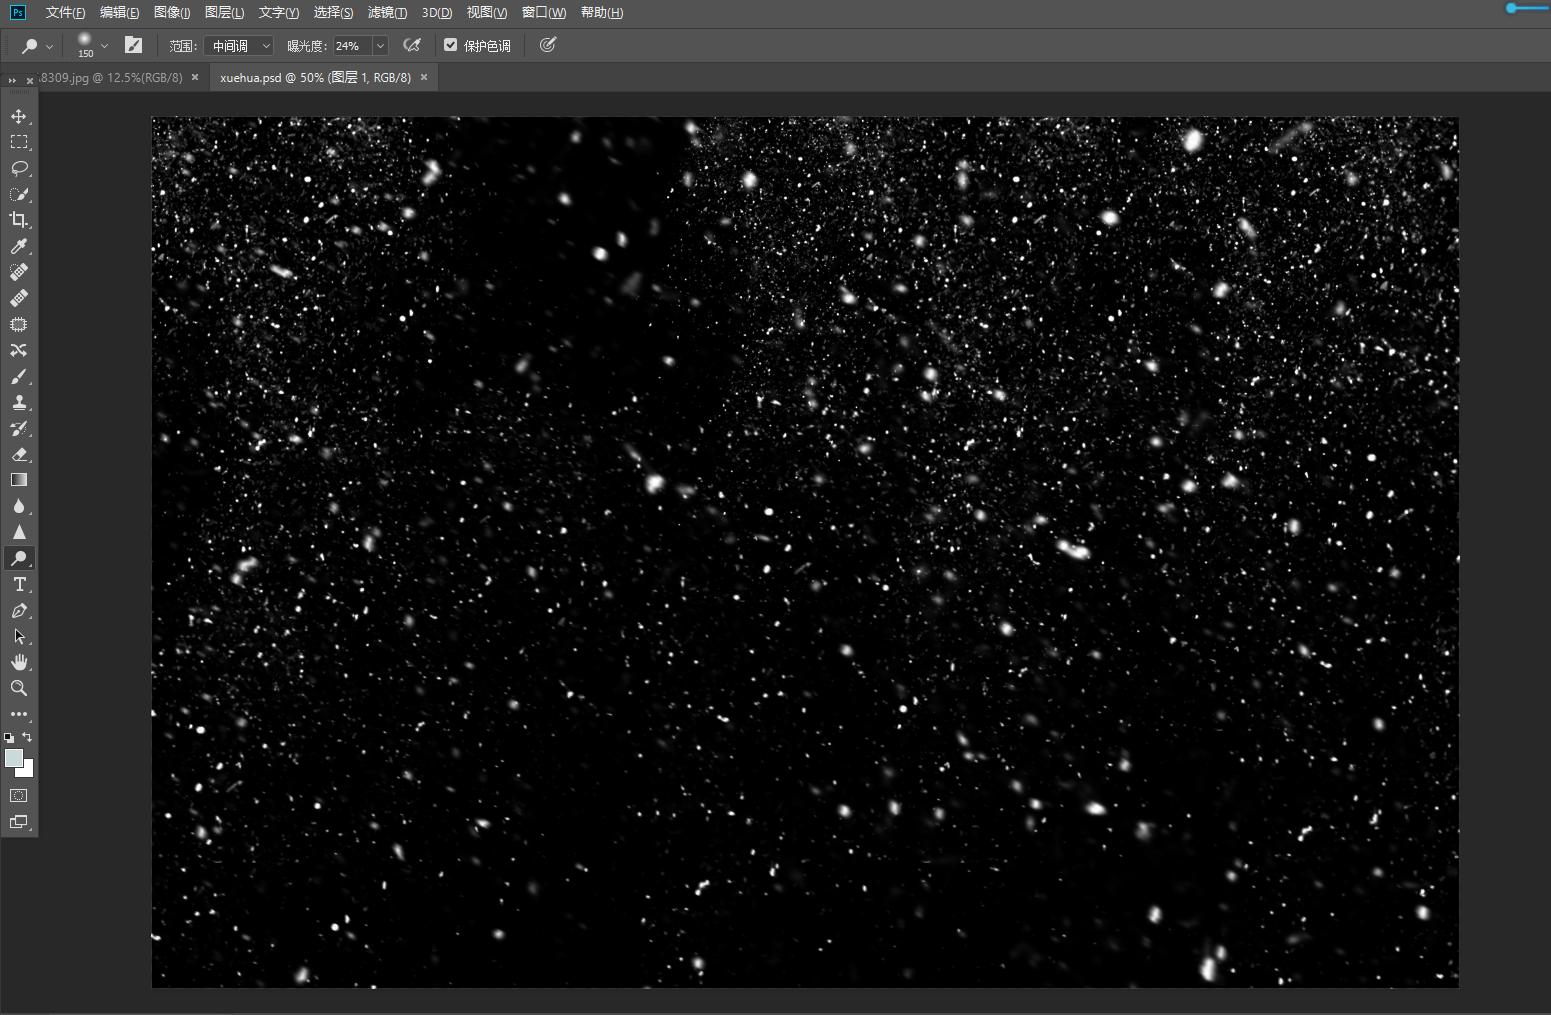
Task: Expand the 曝光度 exposure dropdown arrow
Action: point(380,46)
